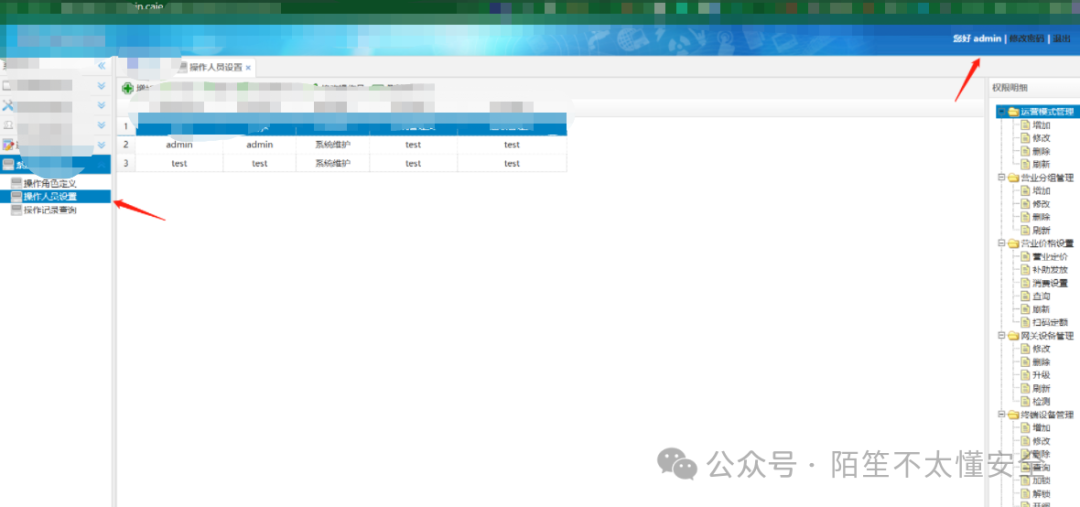Select 刷新 under 营业价格设置

click(1041, 309)
